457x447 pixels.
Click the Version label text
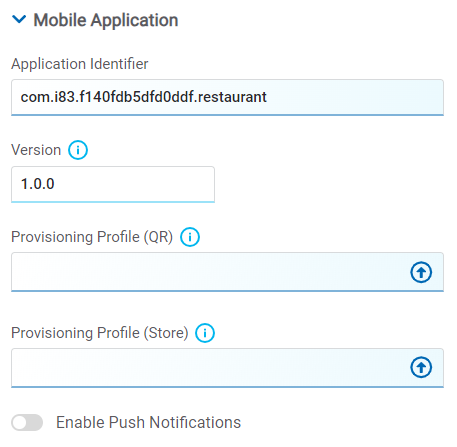point(36,150)
